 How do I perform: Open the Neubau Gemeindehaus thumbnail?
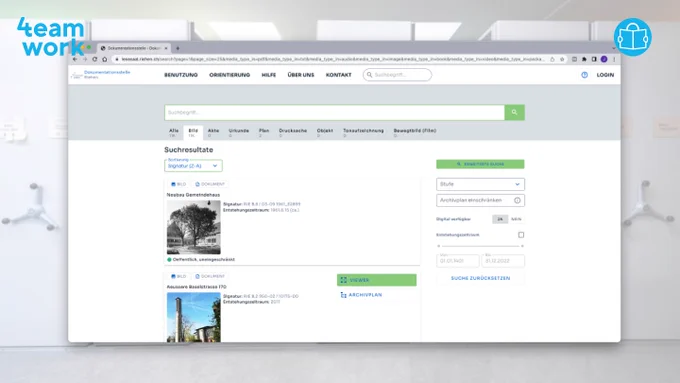tap(193, 227)
